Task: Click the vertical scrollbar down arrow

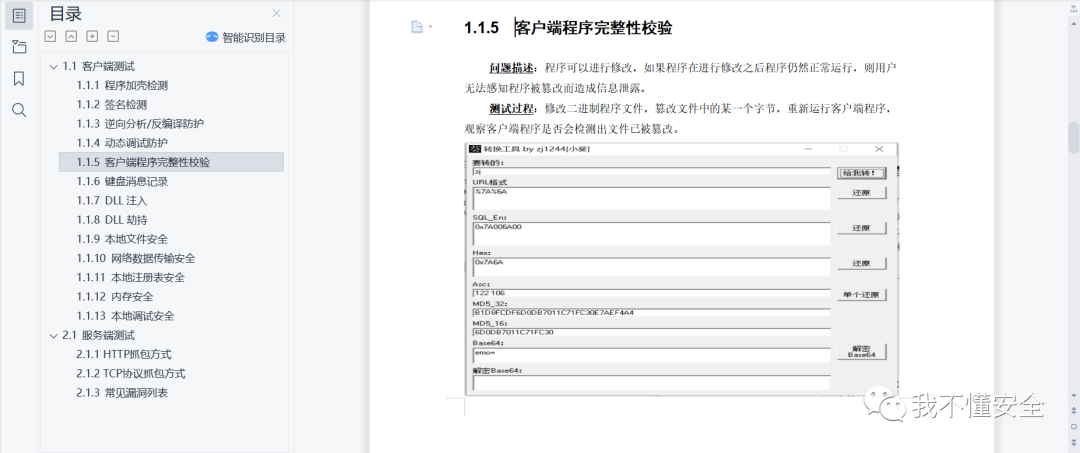Action: [x=1073, y=396]
